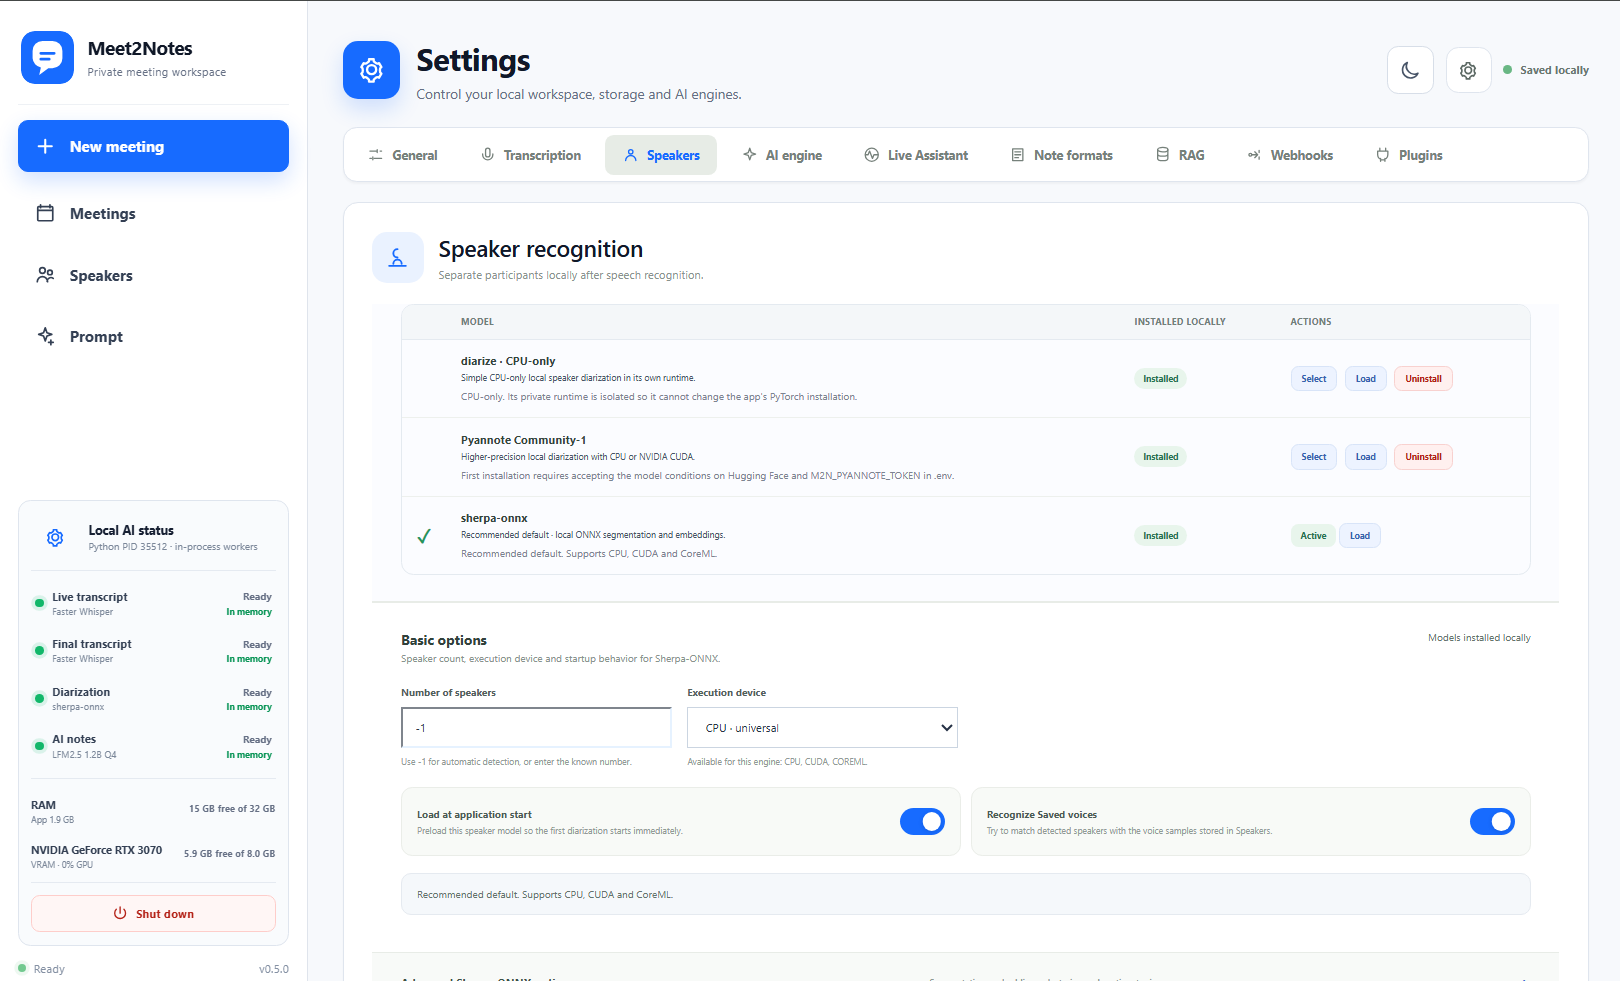Image resolution: width=1620 pixels, height=981 pixels.
Task: Click the Transcription microphone icon
Action: (488, 155)
